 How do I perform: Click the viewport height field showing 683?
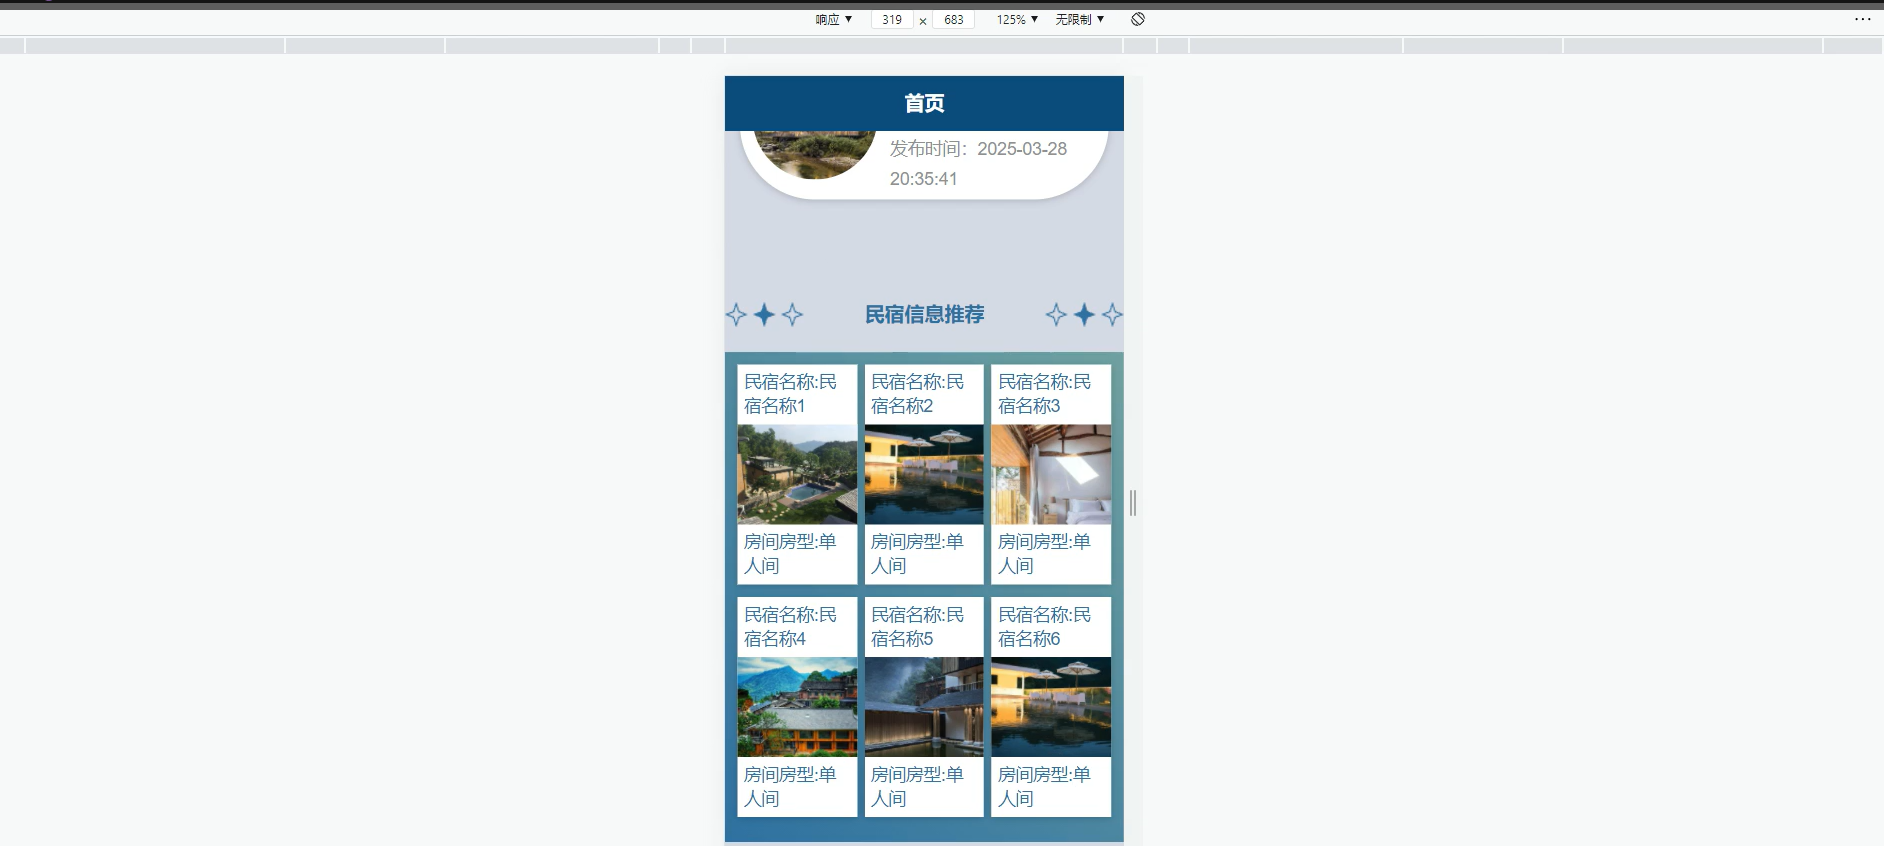pos(954,19)
